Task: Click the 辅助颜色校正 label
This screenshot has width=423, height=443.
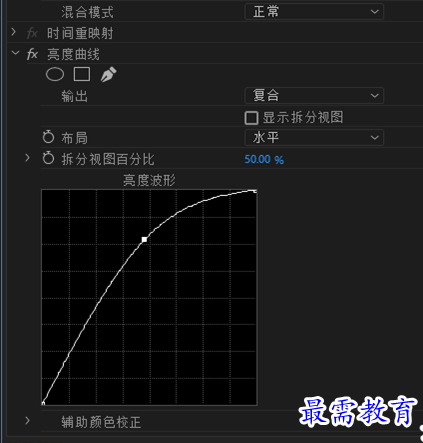Action: (x=101, y=422)
